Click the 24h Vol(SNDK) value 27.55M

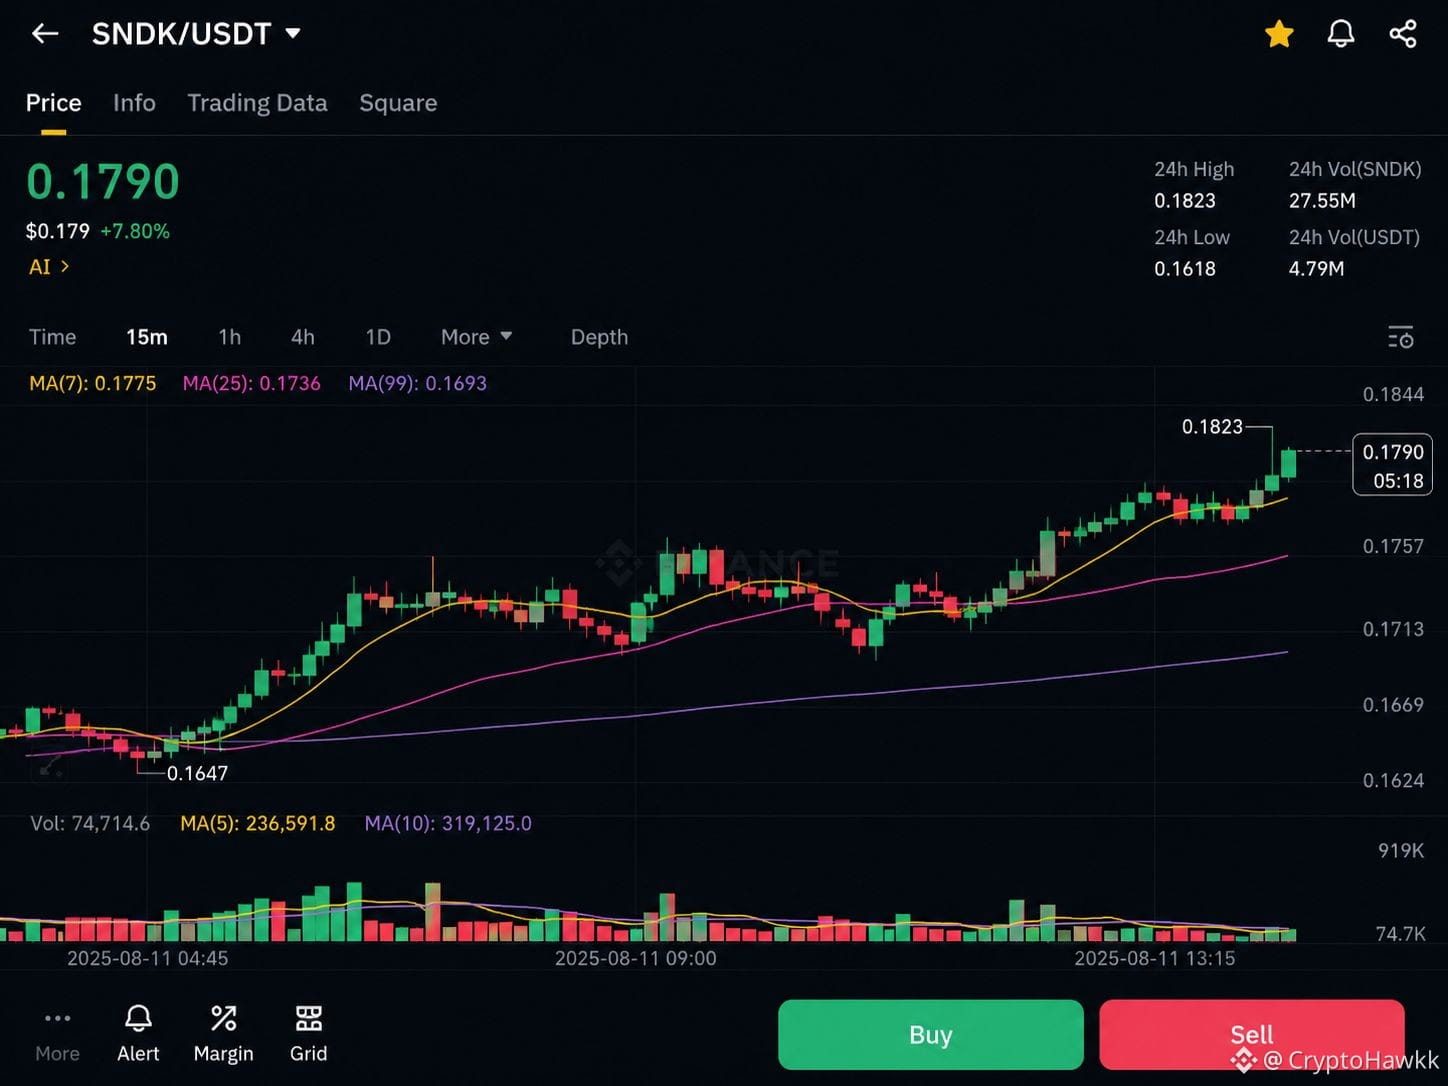(1322, 201)
